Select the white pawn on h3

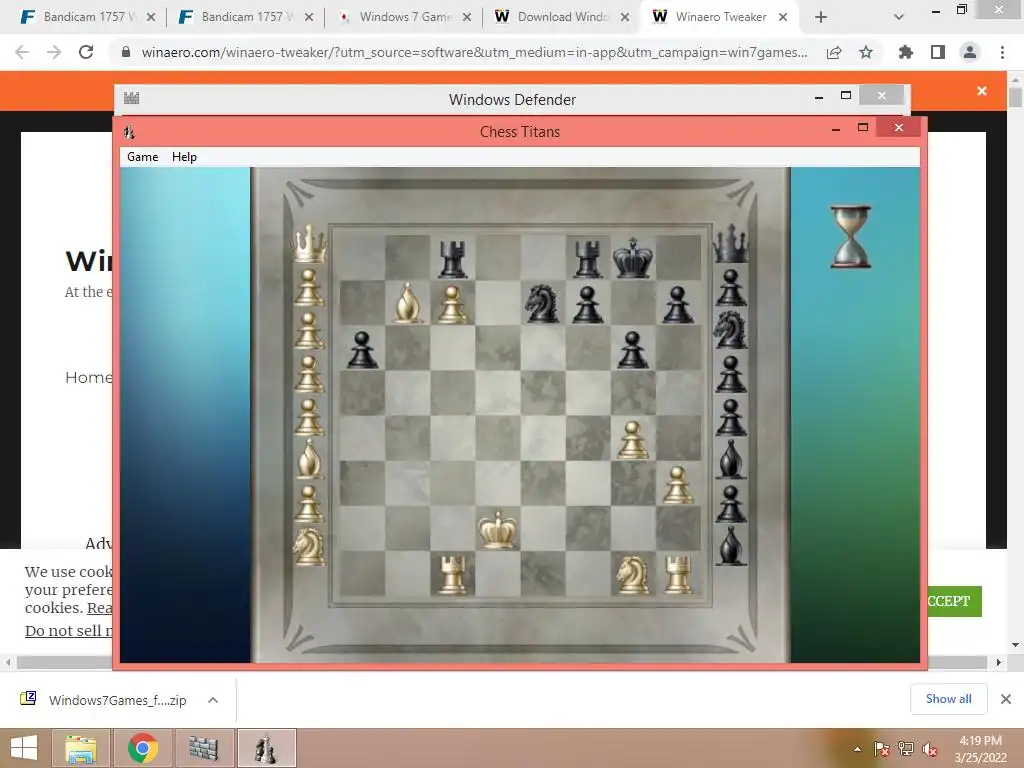pos(678,485)
